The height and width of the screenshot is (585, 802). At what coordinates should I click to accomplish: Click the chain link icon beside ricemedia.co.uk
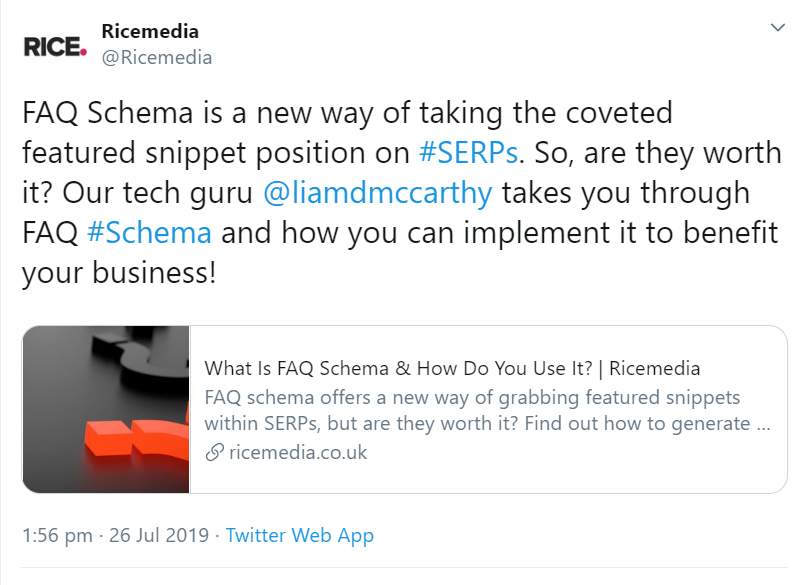[x=214, y=453]
